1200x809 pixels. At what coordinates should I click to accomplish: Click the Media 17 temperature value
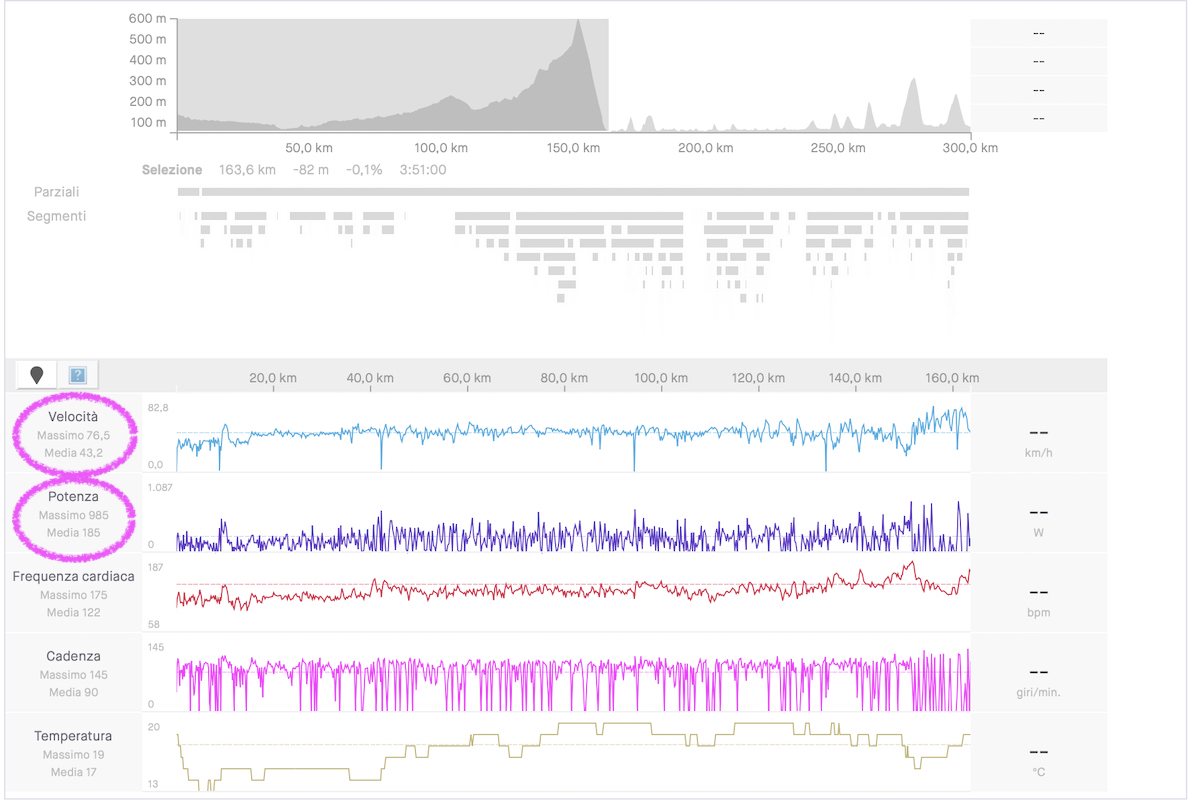[x=74, y=773]
